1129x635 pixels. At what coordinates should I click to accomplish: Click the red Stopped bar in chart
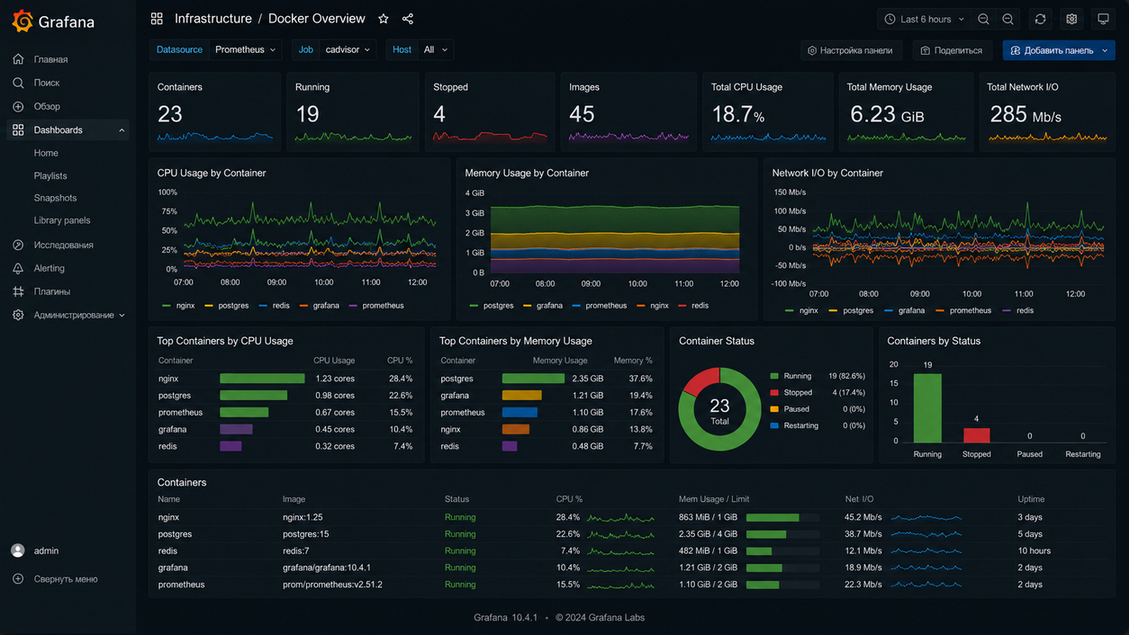click(976, 436)
